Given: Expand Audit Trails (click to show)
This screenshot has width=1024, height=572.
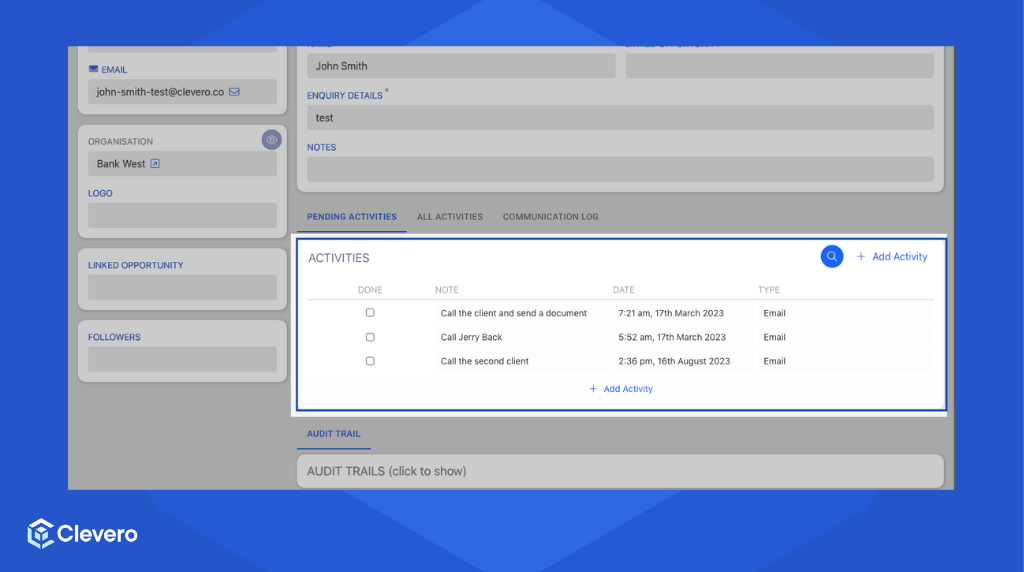Looking at the screenshot, I should click(x=620, y=471).
